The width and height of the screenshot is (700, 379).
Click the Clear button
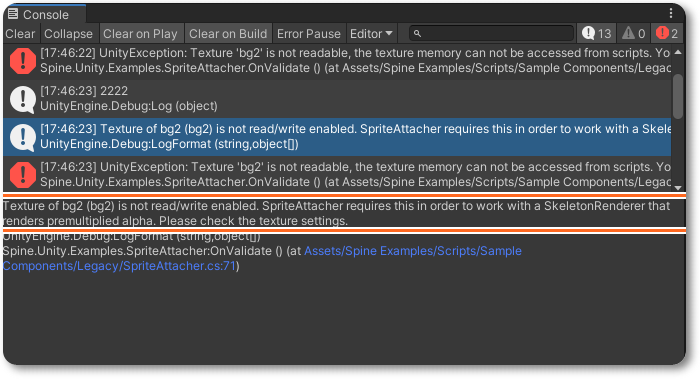[x=20, y=33]
